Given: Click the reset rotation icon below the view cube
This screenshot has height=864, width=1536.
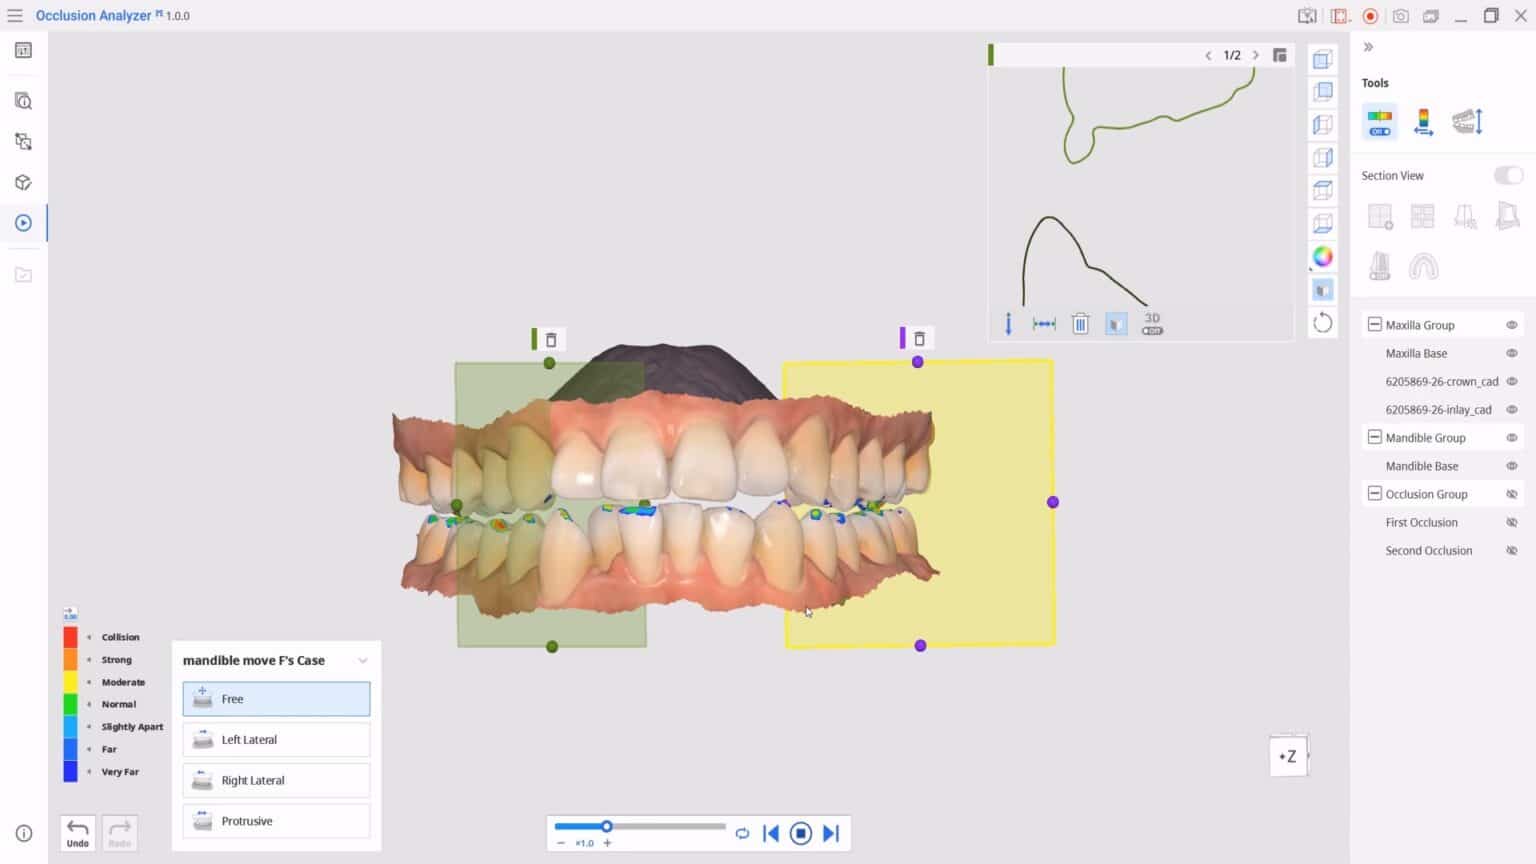Looking at the screenshot, I should coord(1322,322).
